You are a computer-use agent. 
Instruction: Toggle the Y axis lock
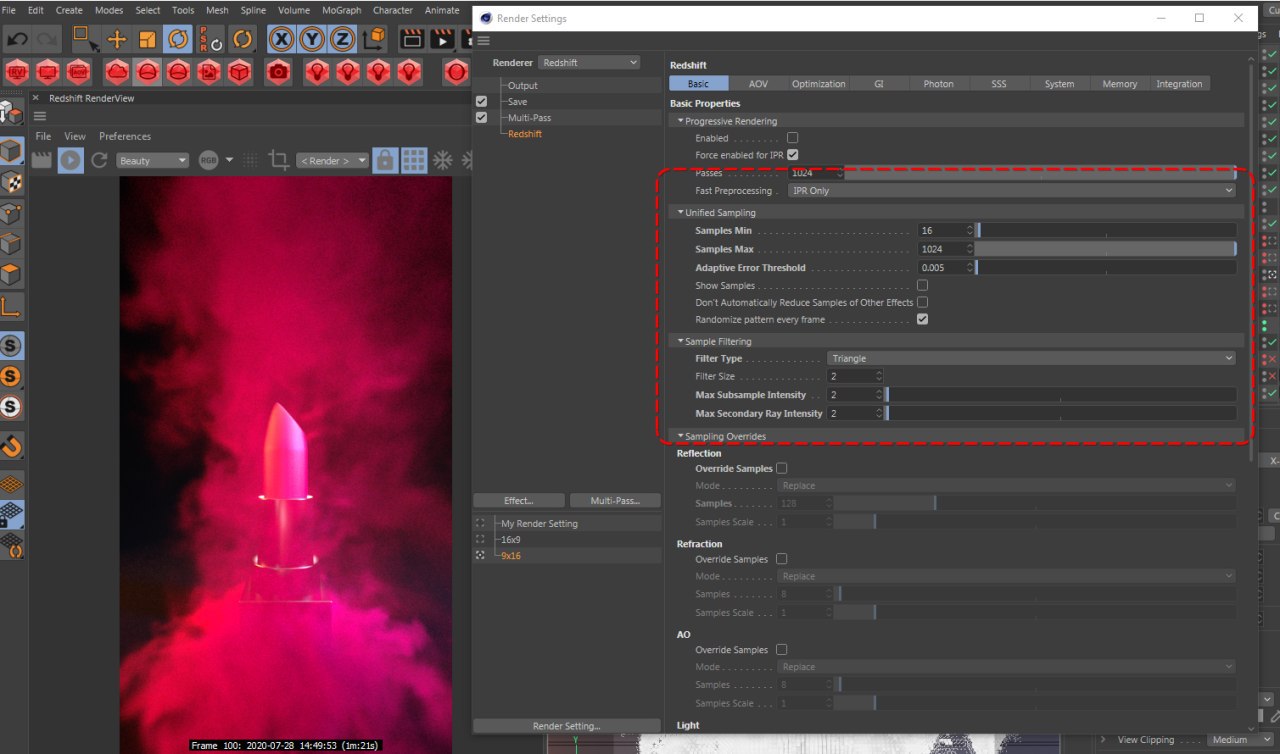click(x=313, y=39)
